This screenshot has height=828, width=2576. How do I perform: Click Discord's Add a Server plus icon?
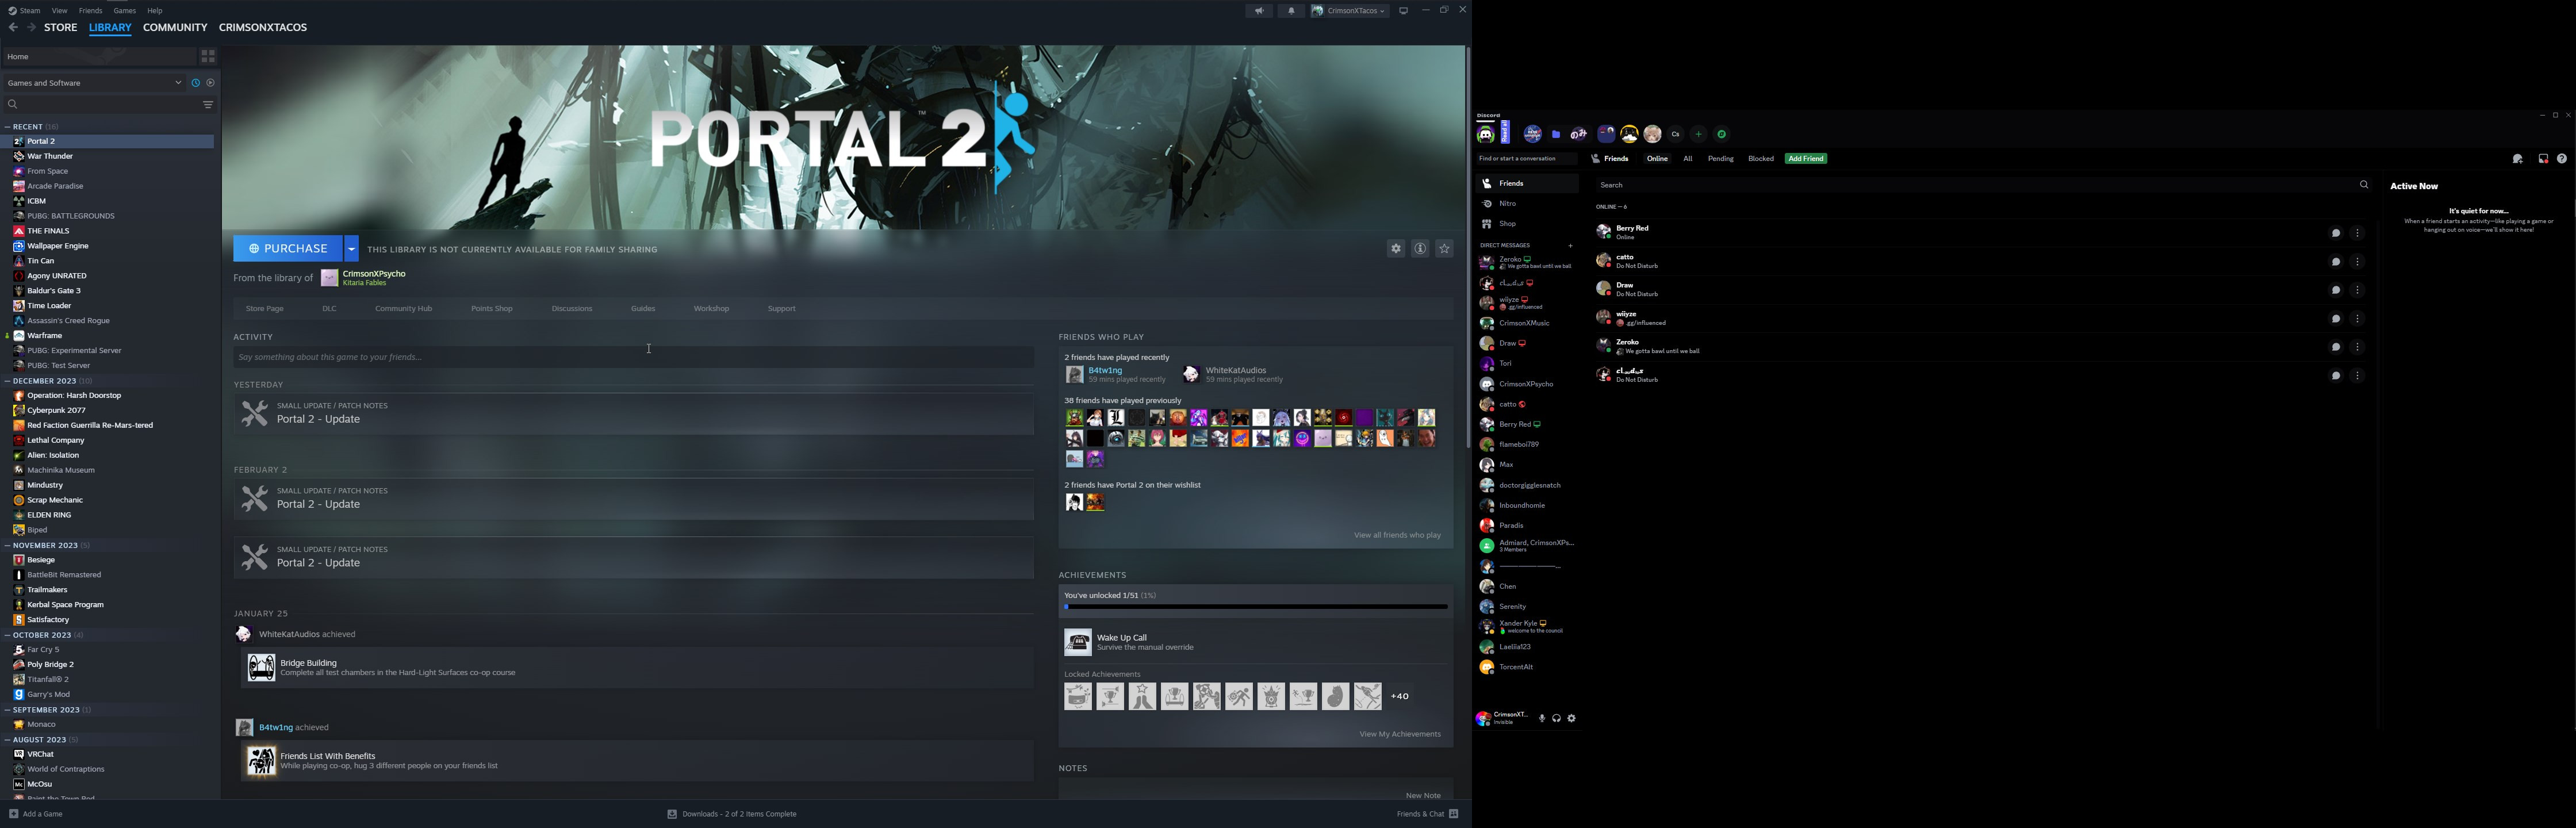pos(1698,134)
